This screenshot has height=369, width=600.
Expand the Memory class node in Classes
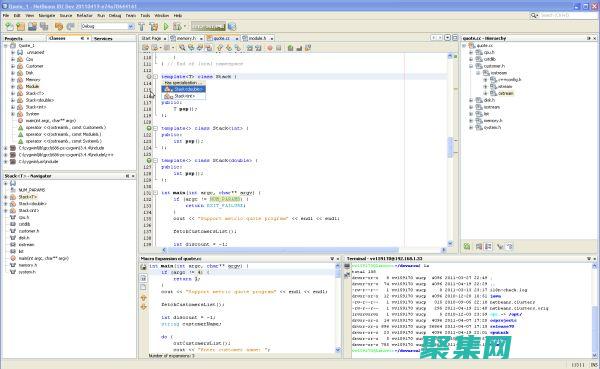pos(13,80)
